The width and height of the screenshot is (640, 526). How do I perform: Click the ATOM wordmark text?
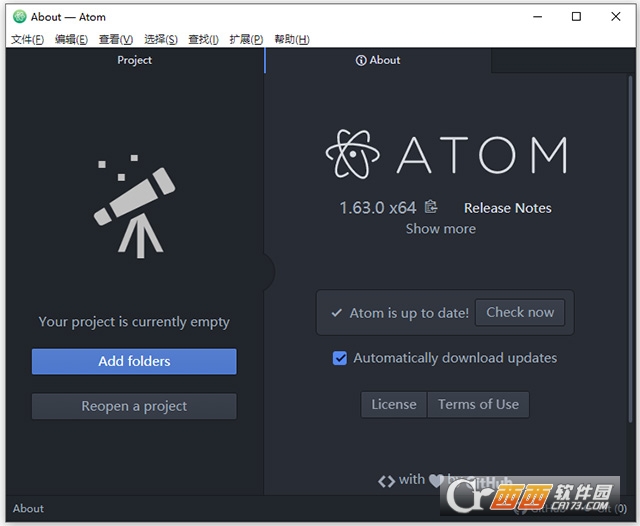pyautogui.click(x=482, y=155)
